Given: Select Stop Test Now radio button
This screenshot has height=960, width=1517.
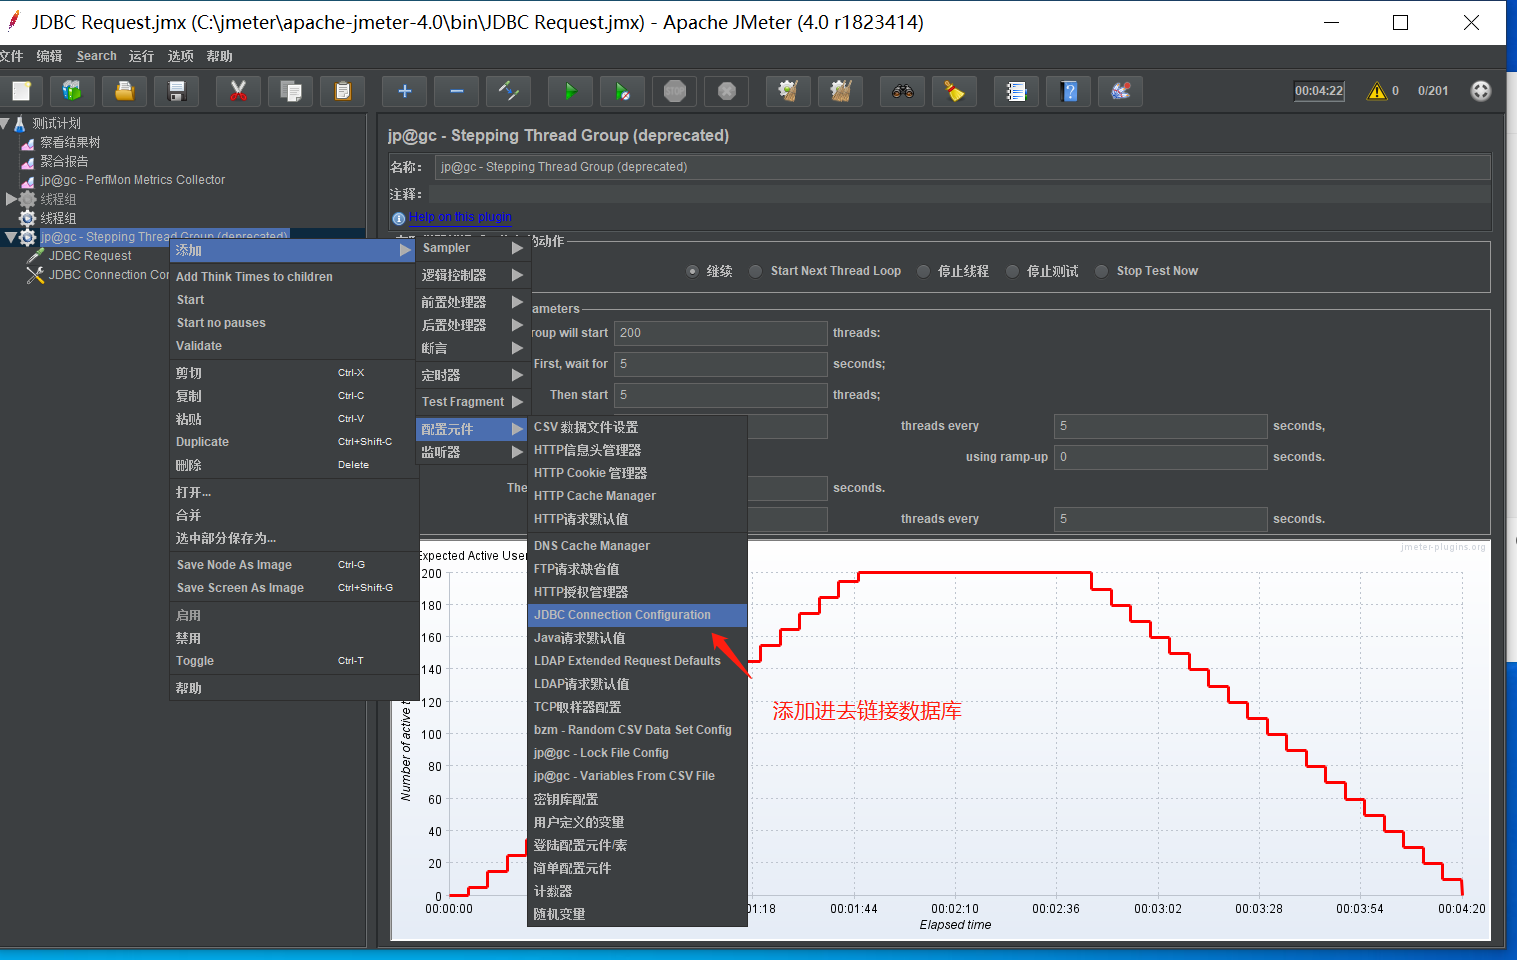Looking at the screenshot, I should tap(1101, 271).
